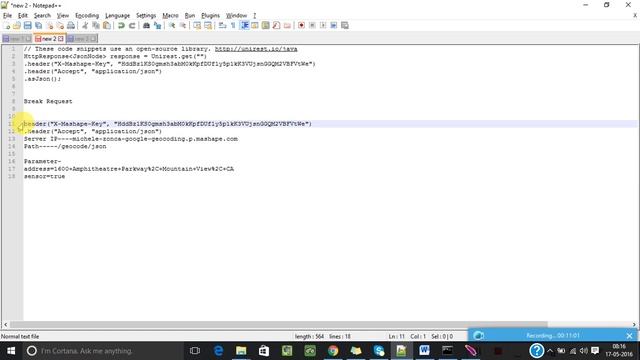640x360 pixels.
Task: Open the Search menu
Action: [42, 16]
